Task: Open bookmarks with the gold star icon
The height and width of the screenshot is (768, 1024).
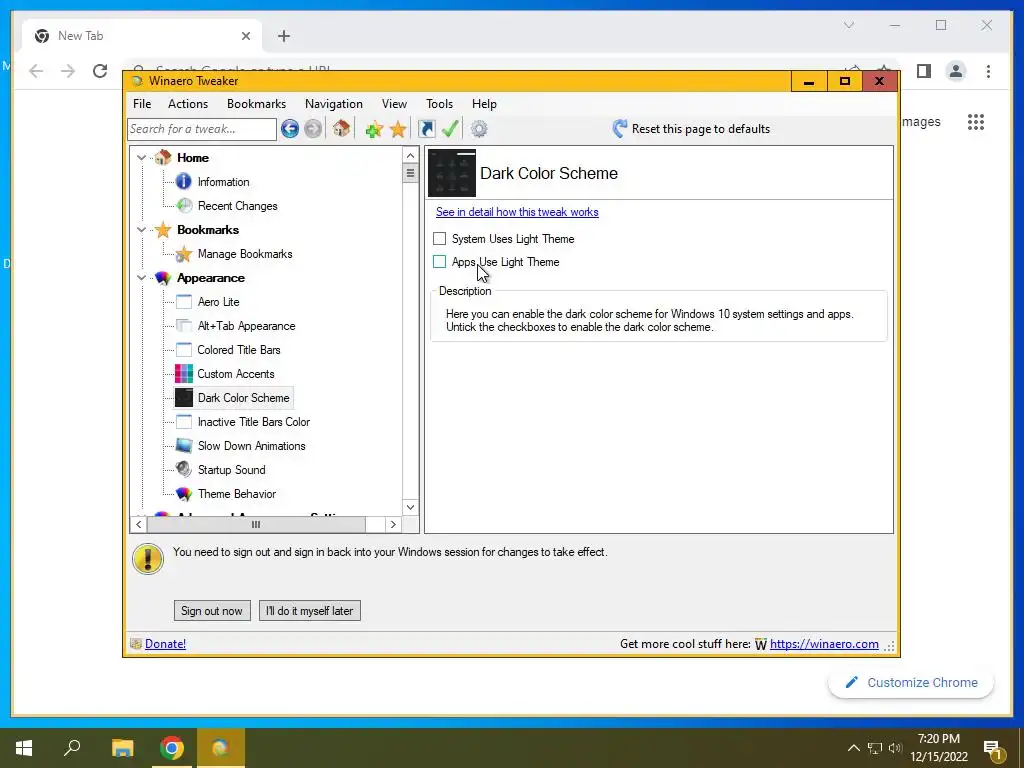Action: (398, 129)
